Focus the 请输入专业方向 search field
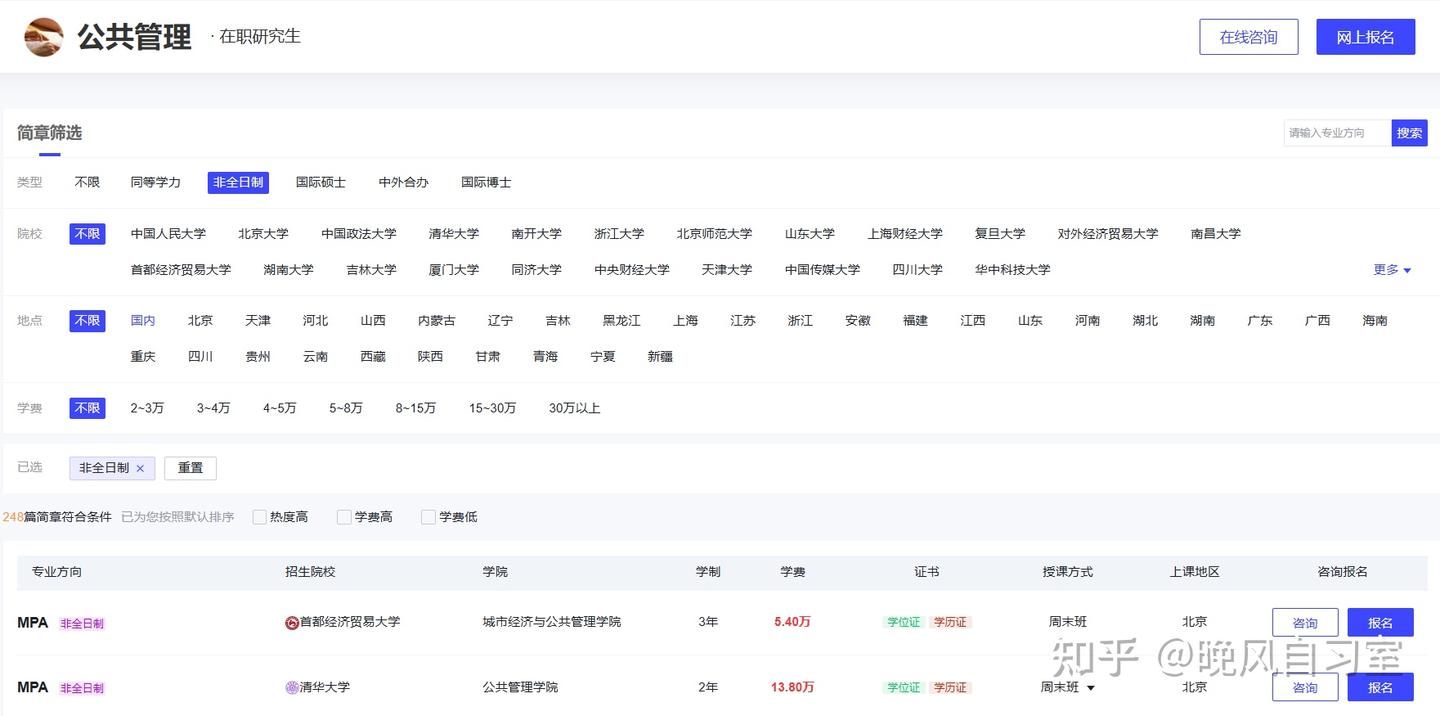 click(x=1337, y=133)
